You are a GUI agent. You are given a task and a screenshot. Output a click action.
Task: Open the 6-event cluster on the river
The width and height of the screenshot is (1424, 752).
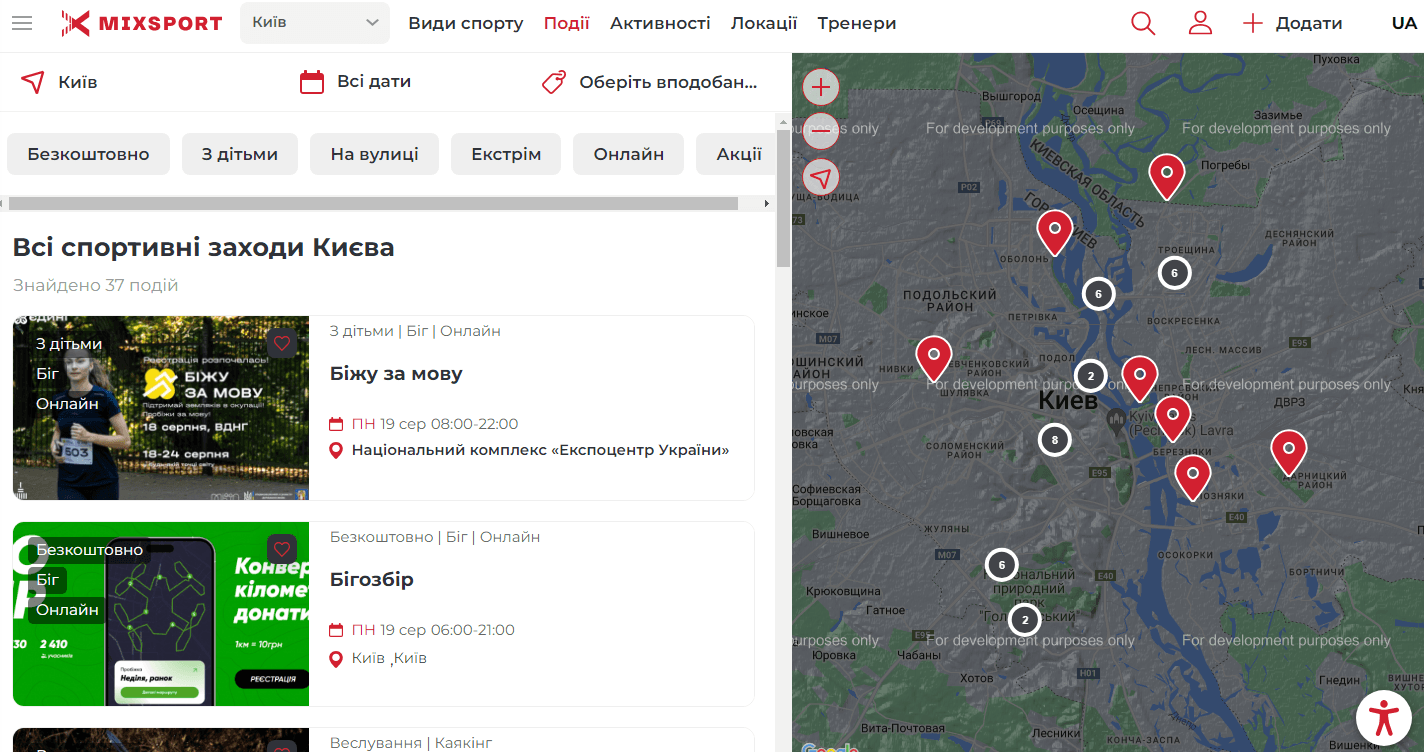coord(1098,294)
